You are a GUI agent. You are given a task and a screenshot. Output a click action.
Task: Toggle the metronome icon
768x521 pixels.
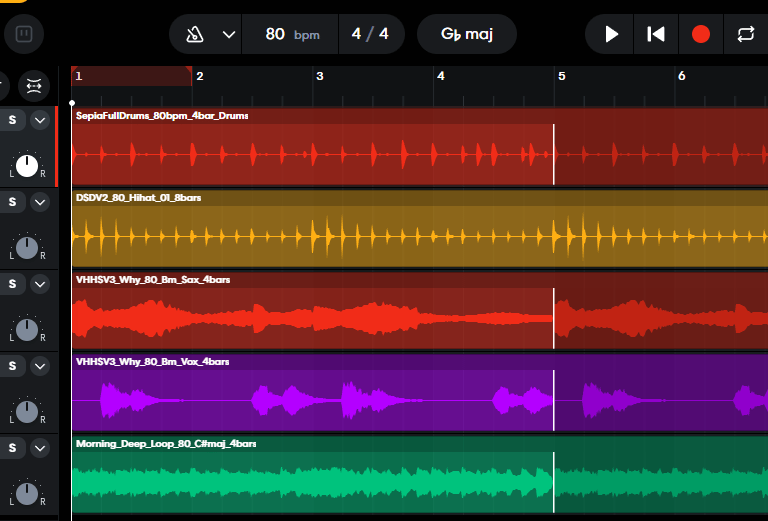(195, 34)
